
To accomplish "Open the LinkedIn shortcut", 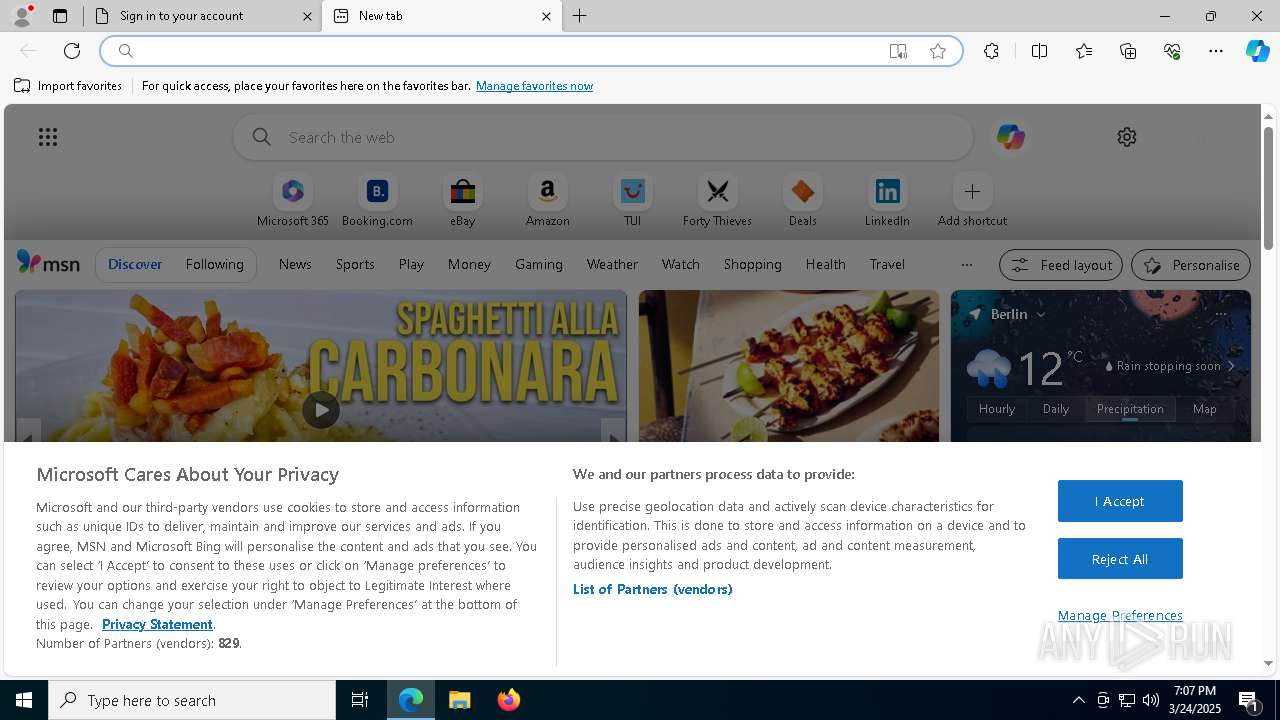I will pyautogui.click(x=887, y=201).
